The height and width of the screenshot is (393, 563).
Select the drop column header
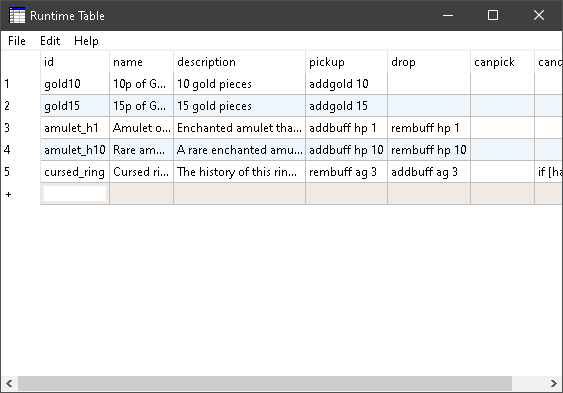point(429,62)
